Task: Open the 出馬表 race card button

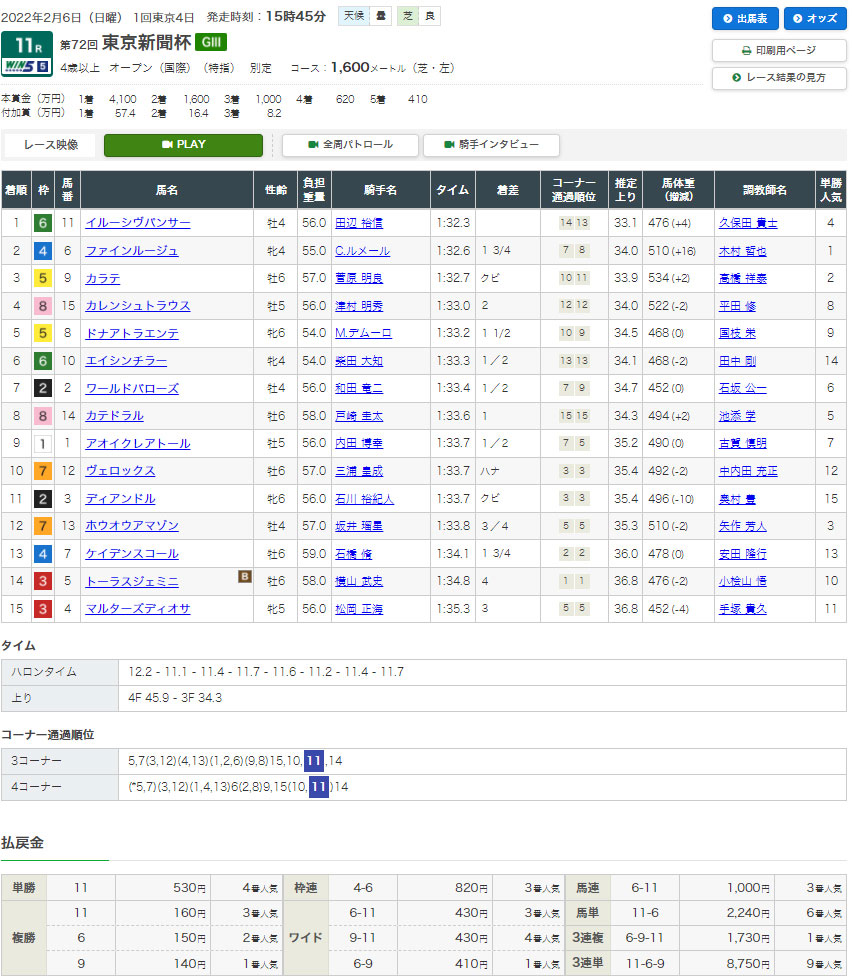Action: pos(745,19)
